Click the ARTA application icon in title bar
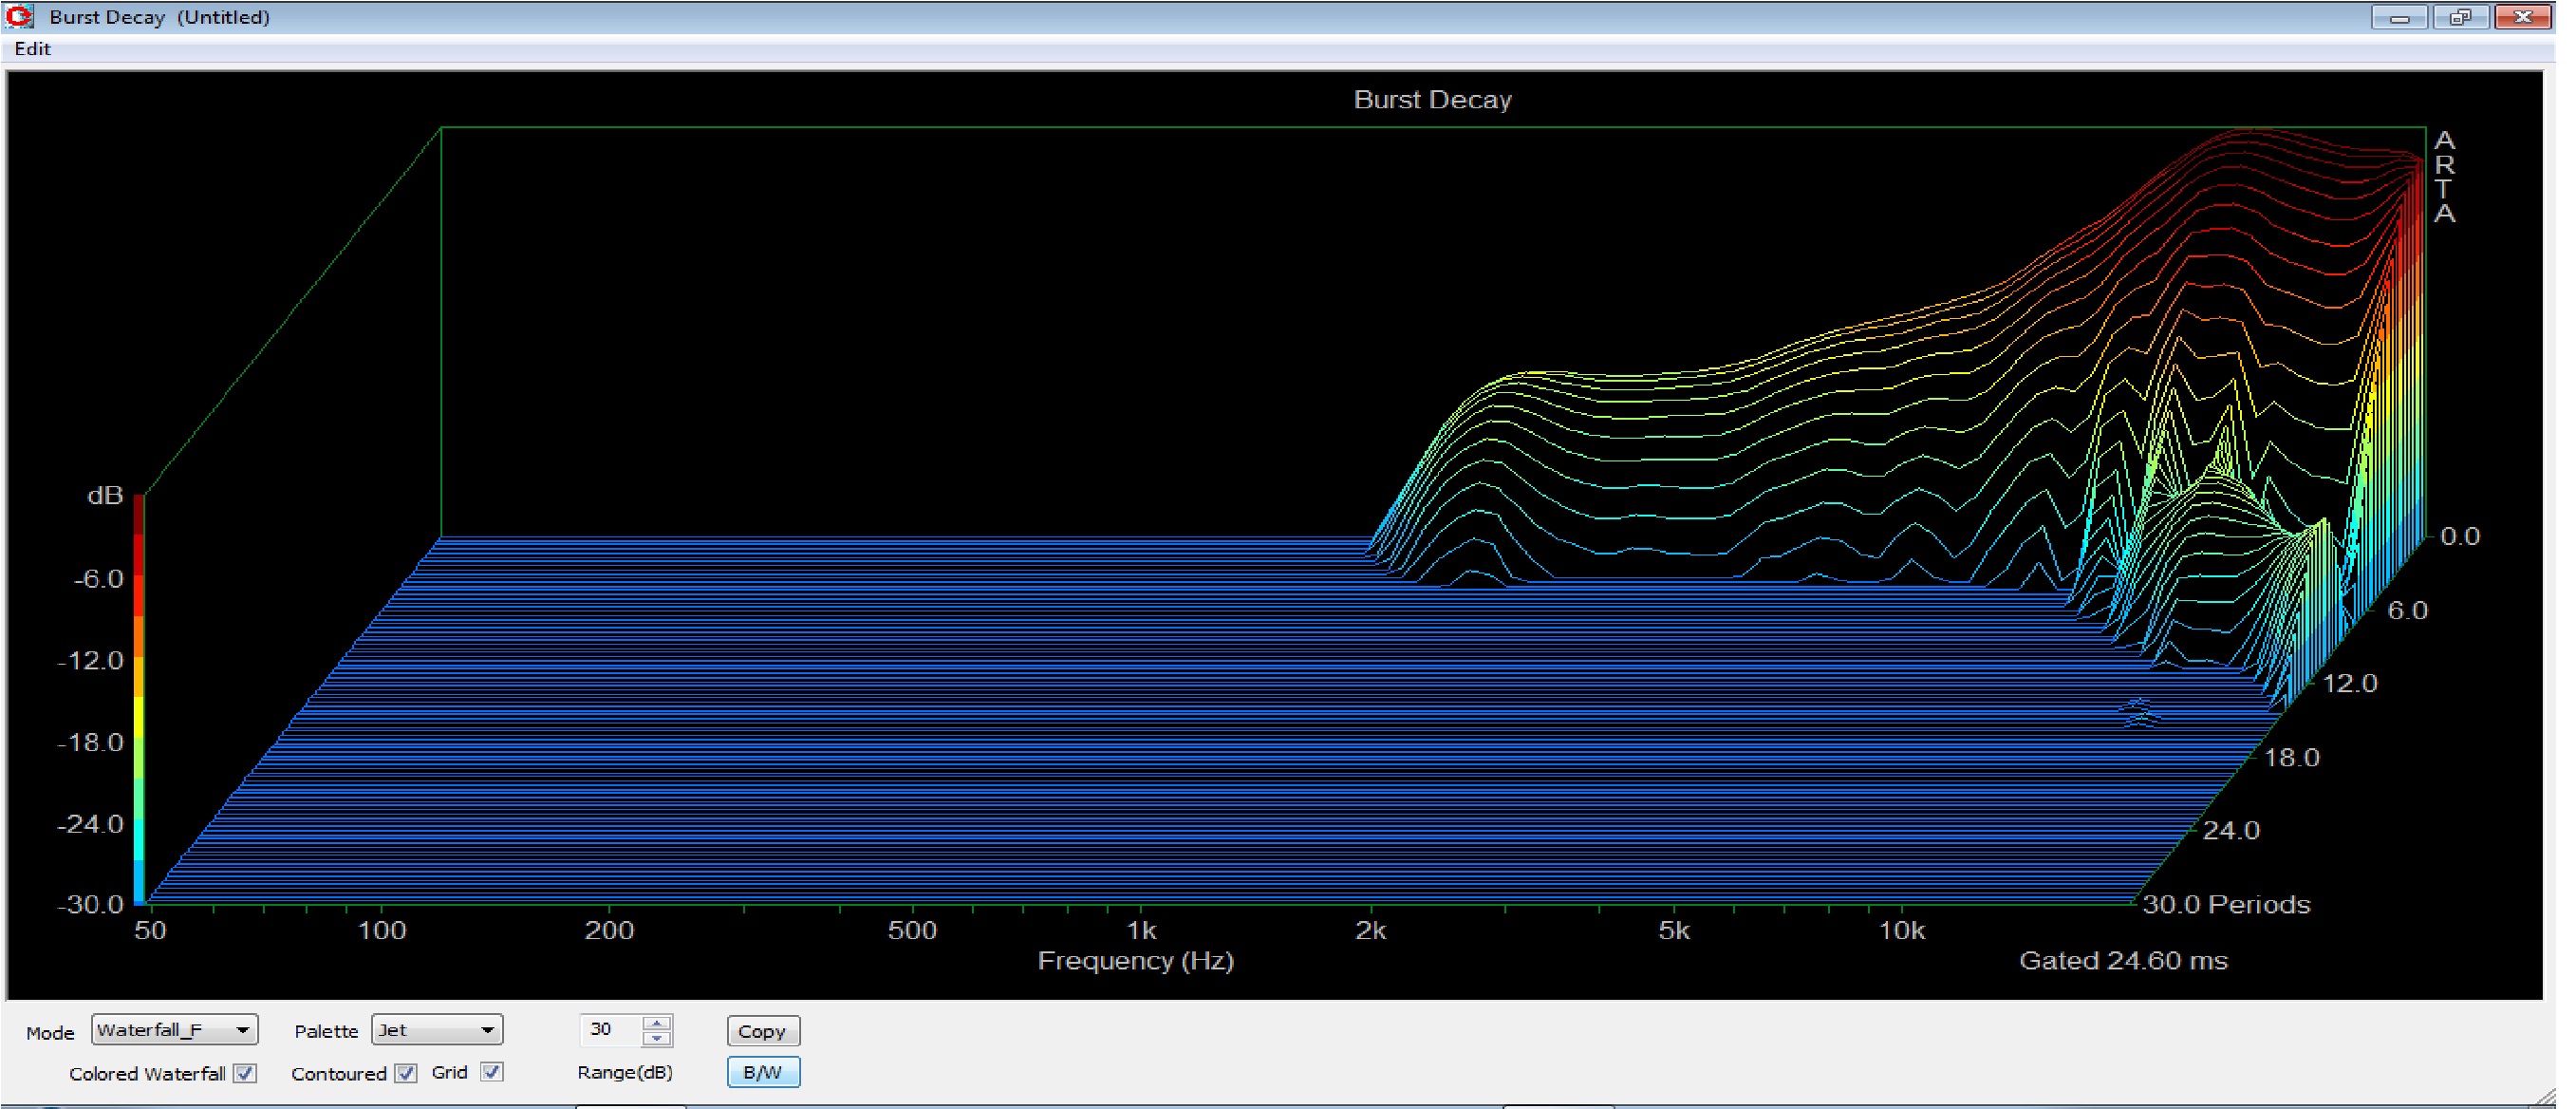Image resolution: width=2576 pixels, height=1109 pixels. (x=19, y=16)
